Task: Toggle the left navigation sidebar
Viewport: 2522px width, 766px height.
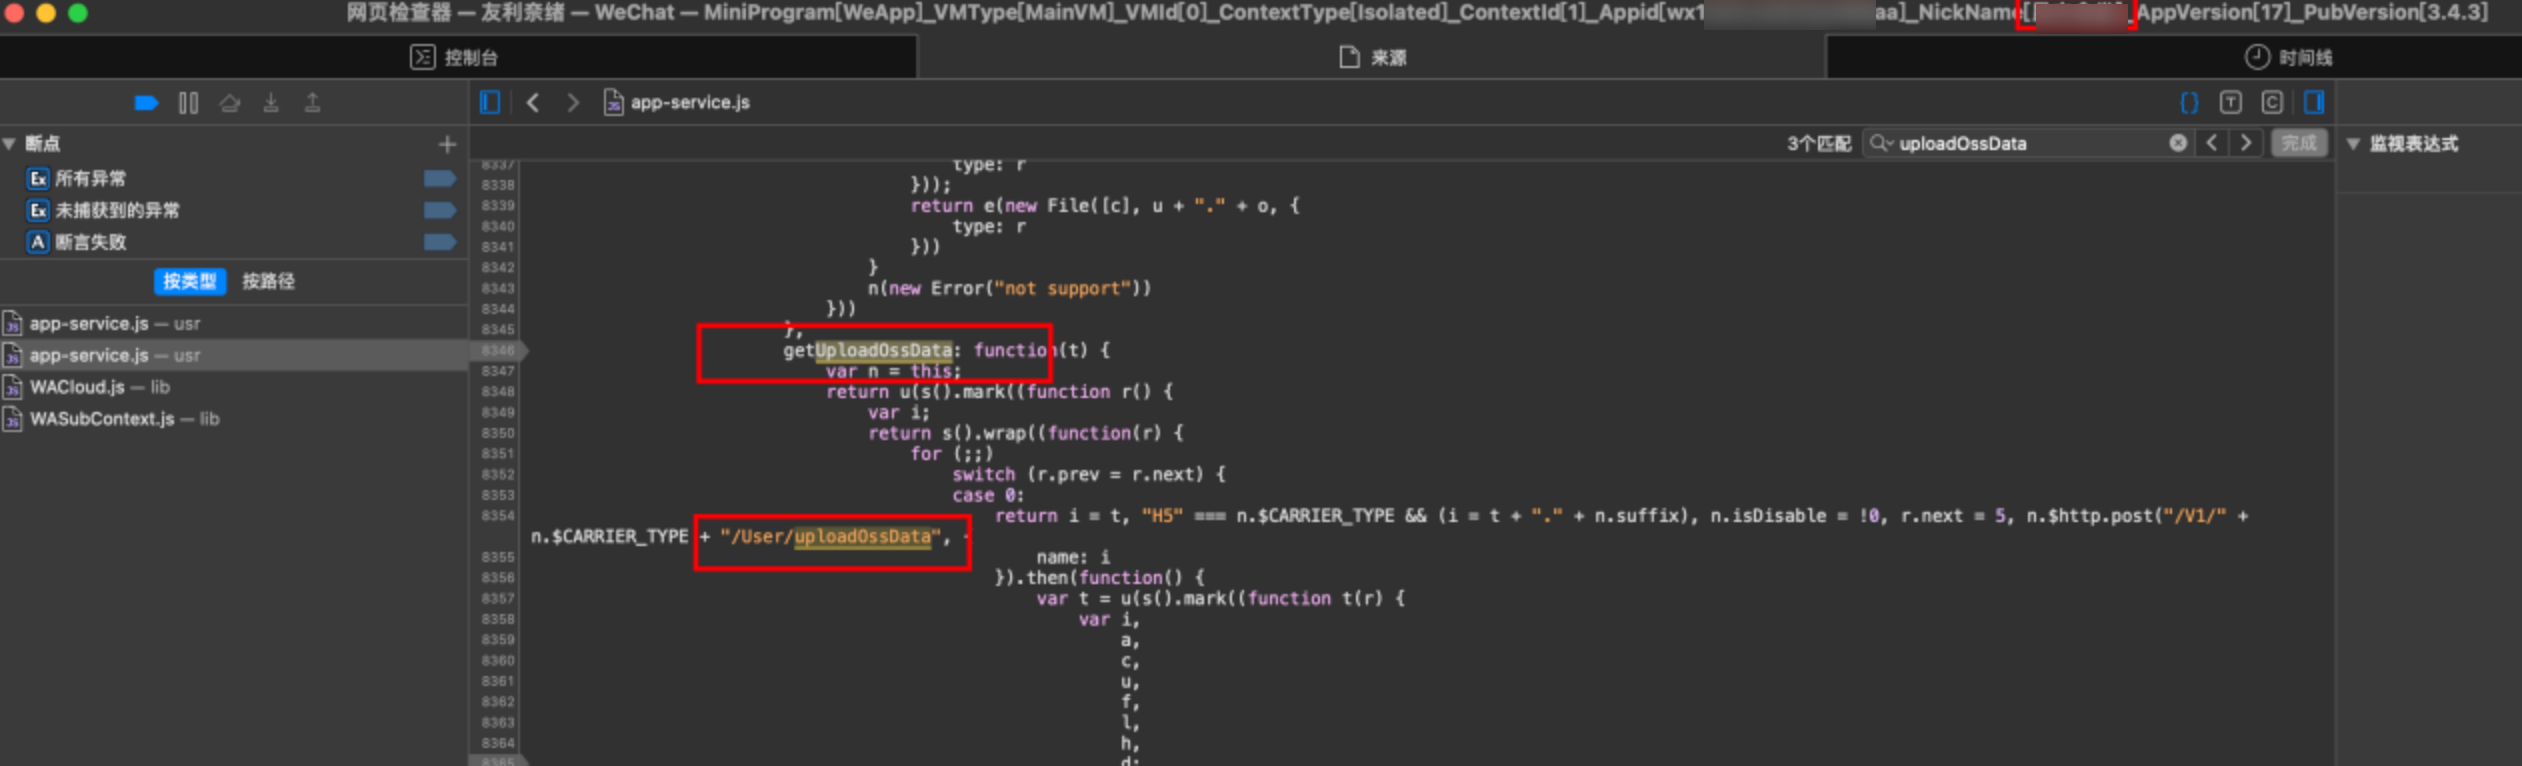Action: click(x=490, y=103)
